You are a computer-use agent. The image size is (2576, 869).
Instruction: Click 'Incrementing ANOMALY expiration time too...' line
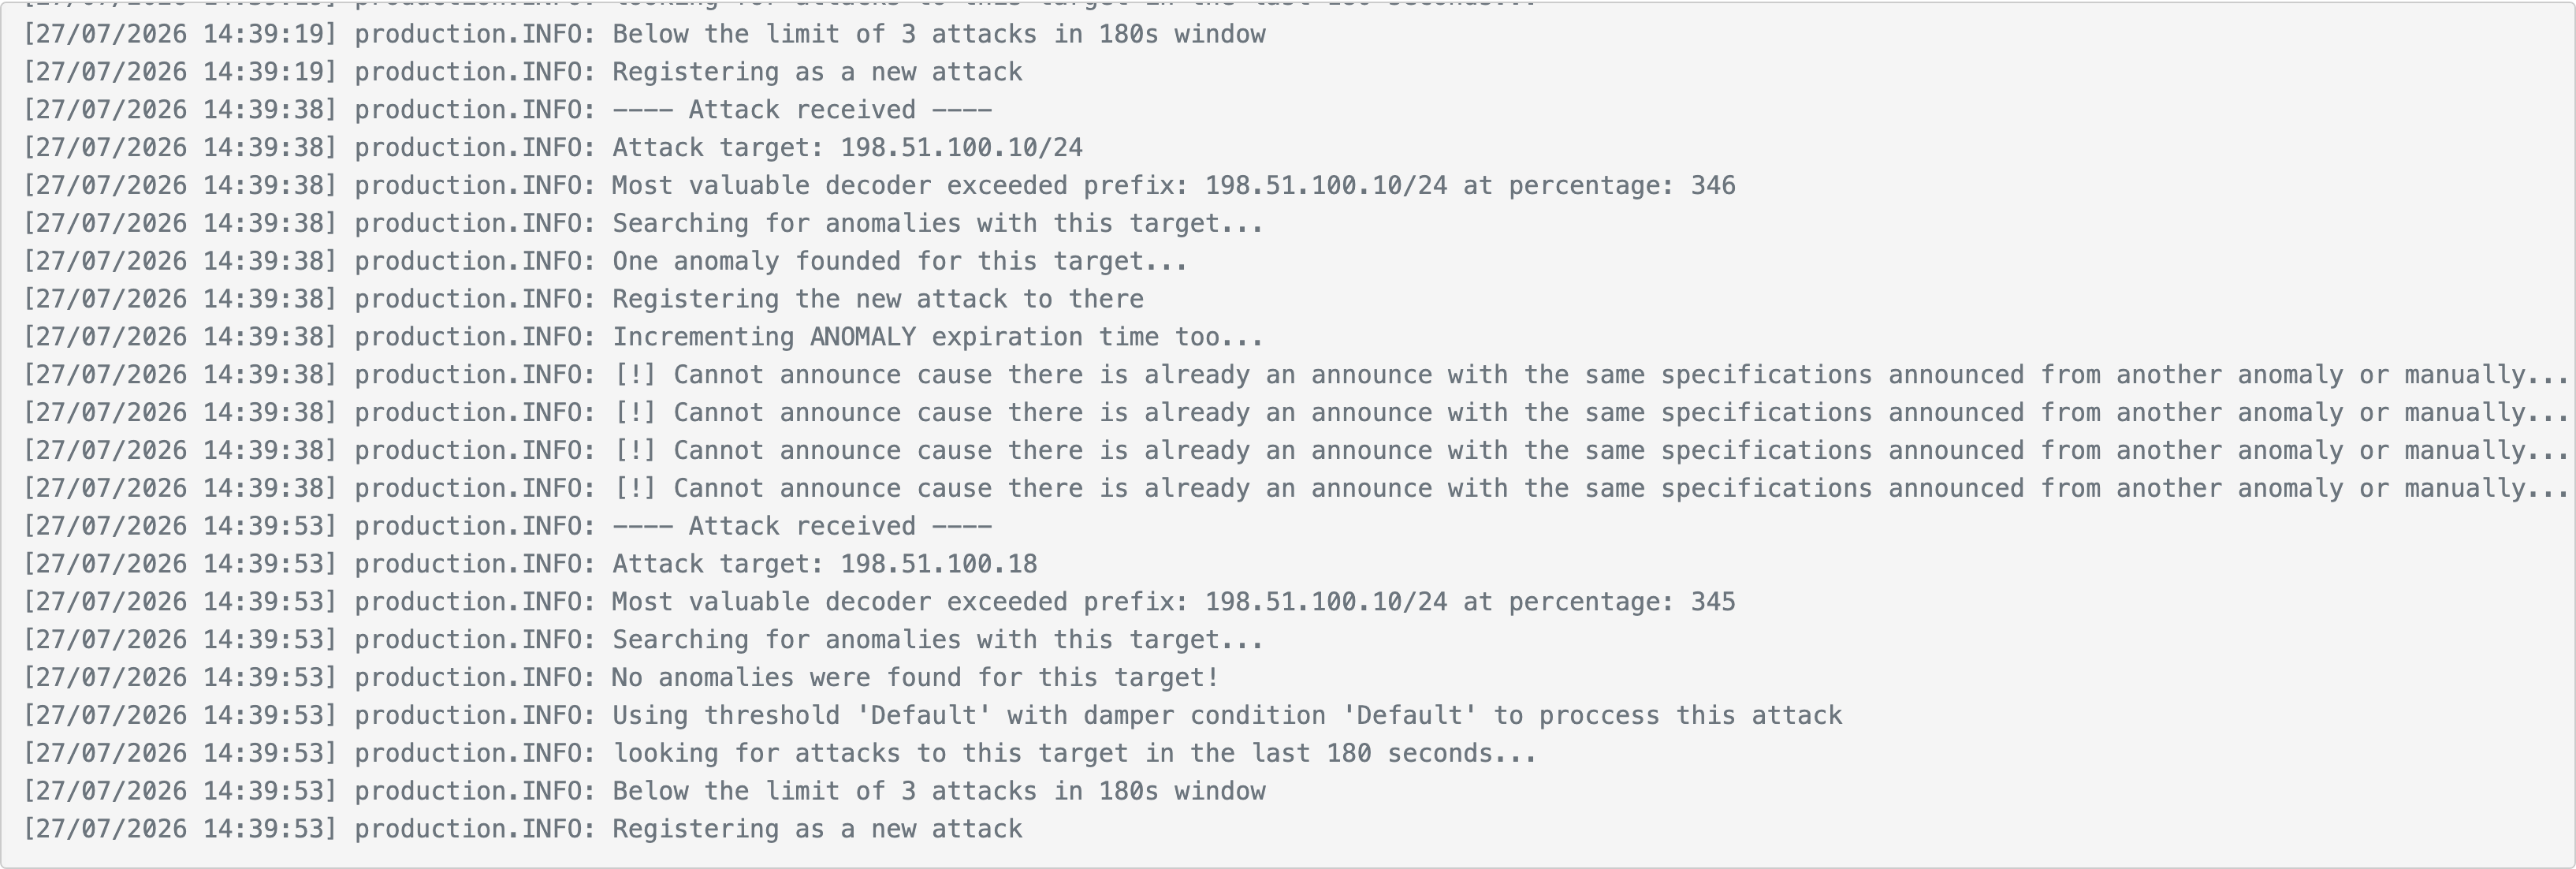(x=643, y=337)
